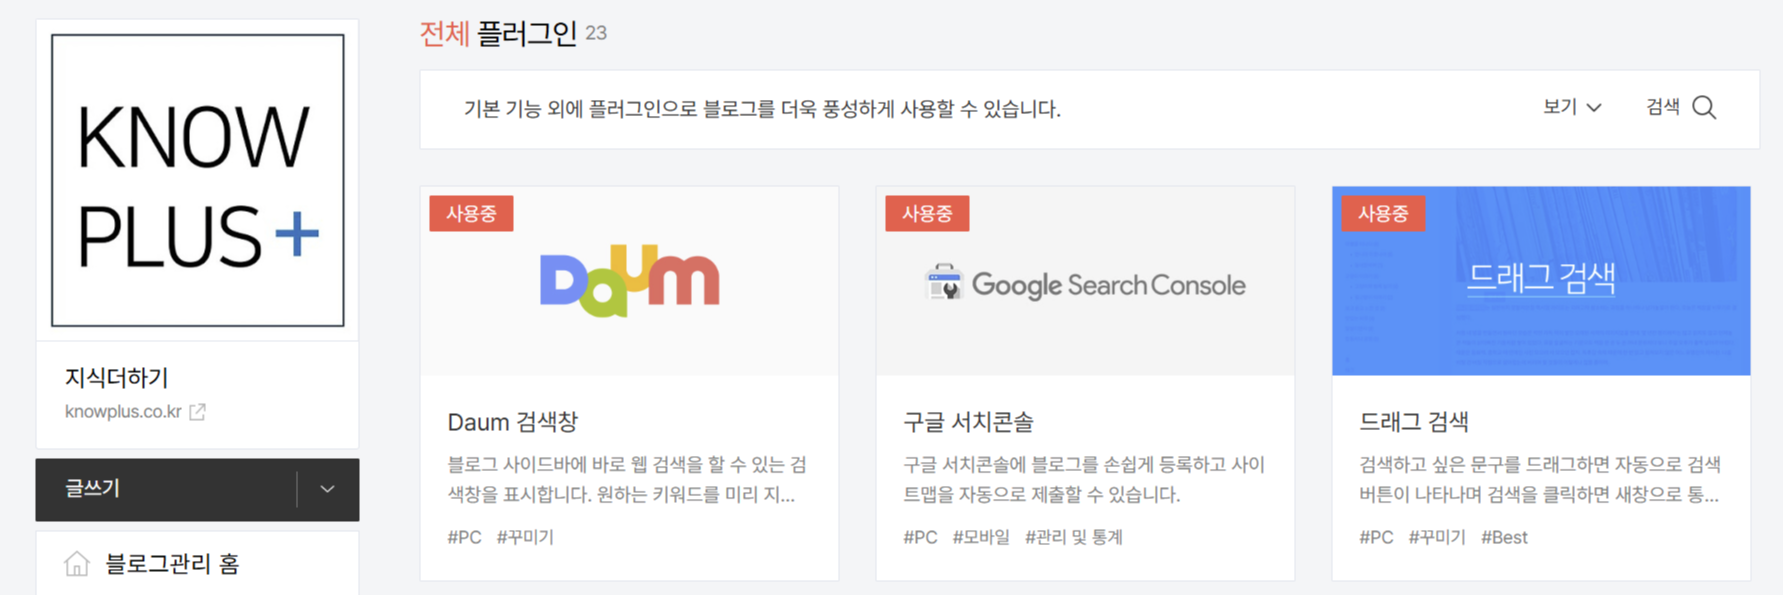The image size is (1783, 595).
Task: Click the 전체 플러그인 heading
Action: [x=498, y=34]
